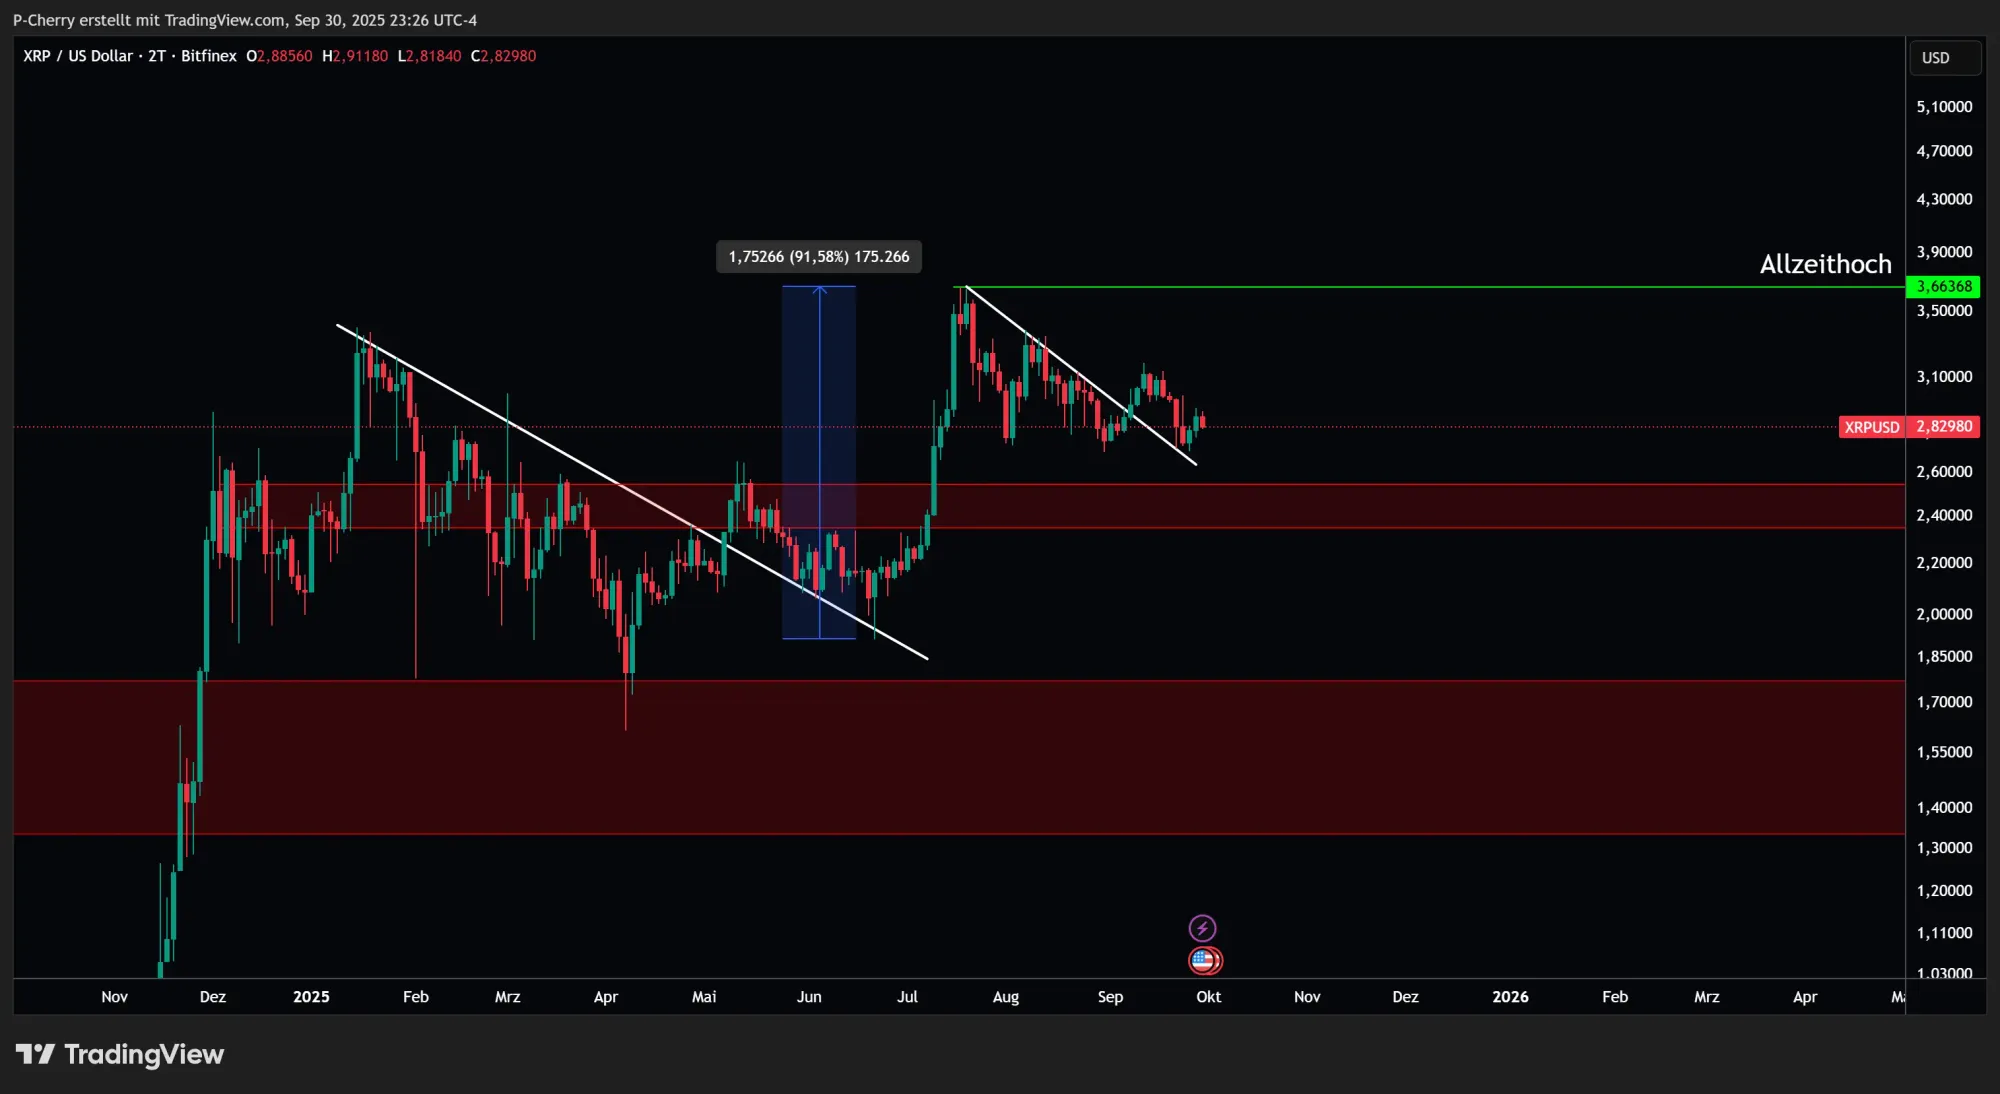
Task: Click the 2026 label on time axis
Action: pyautogui.click(x=1510, y=997)
